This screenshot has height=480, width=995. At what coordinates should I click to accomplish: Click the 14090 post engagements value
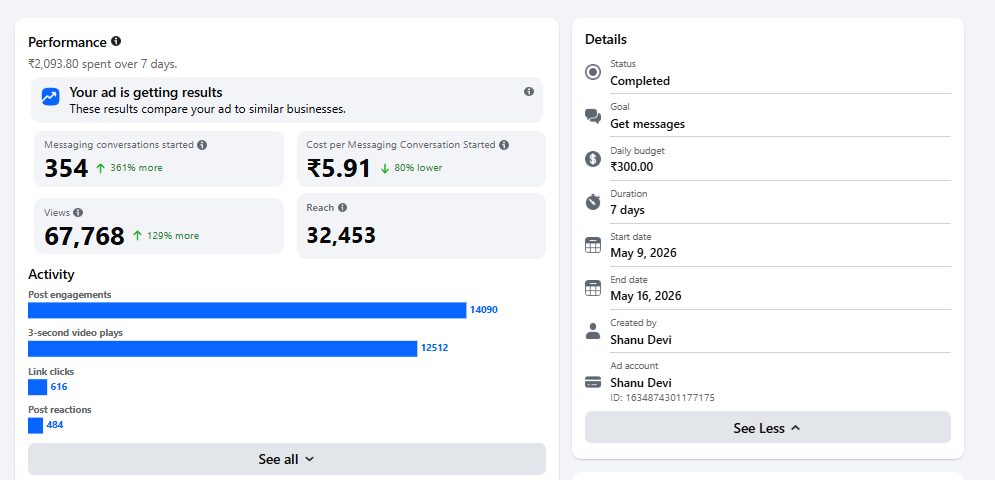pyautogui.click(x=484, y=310)
